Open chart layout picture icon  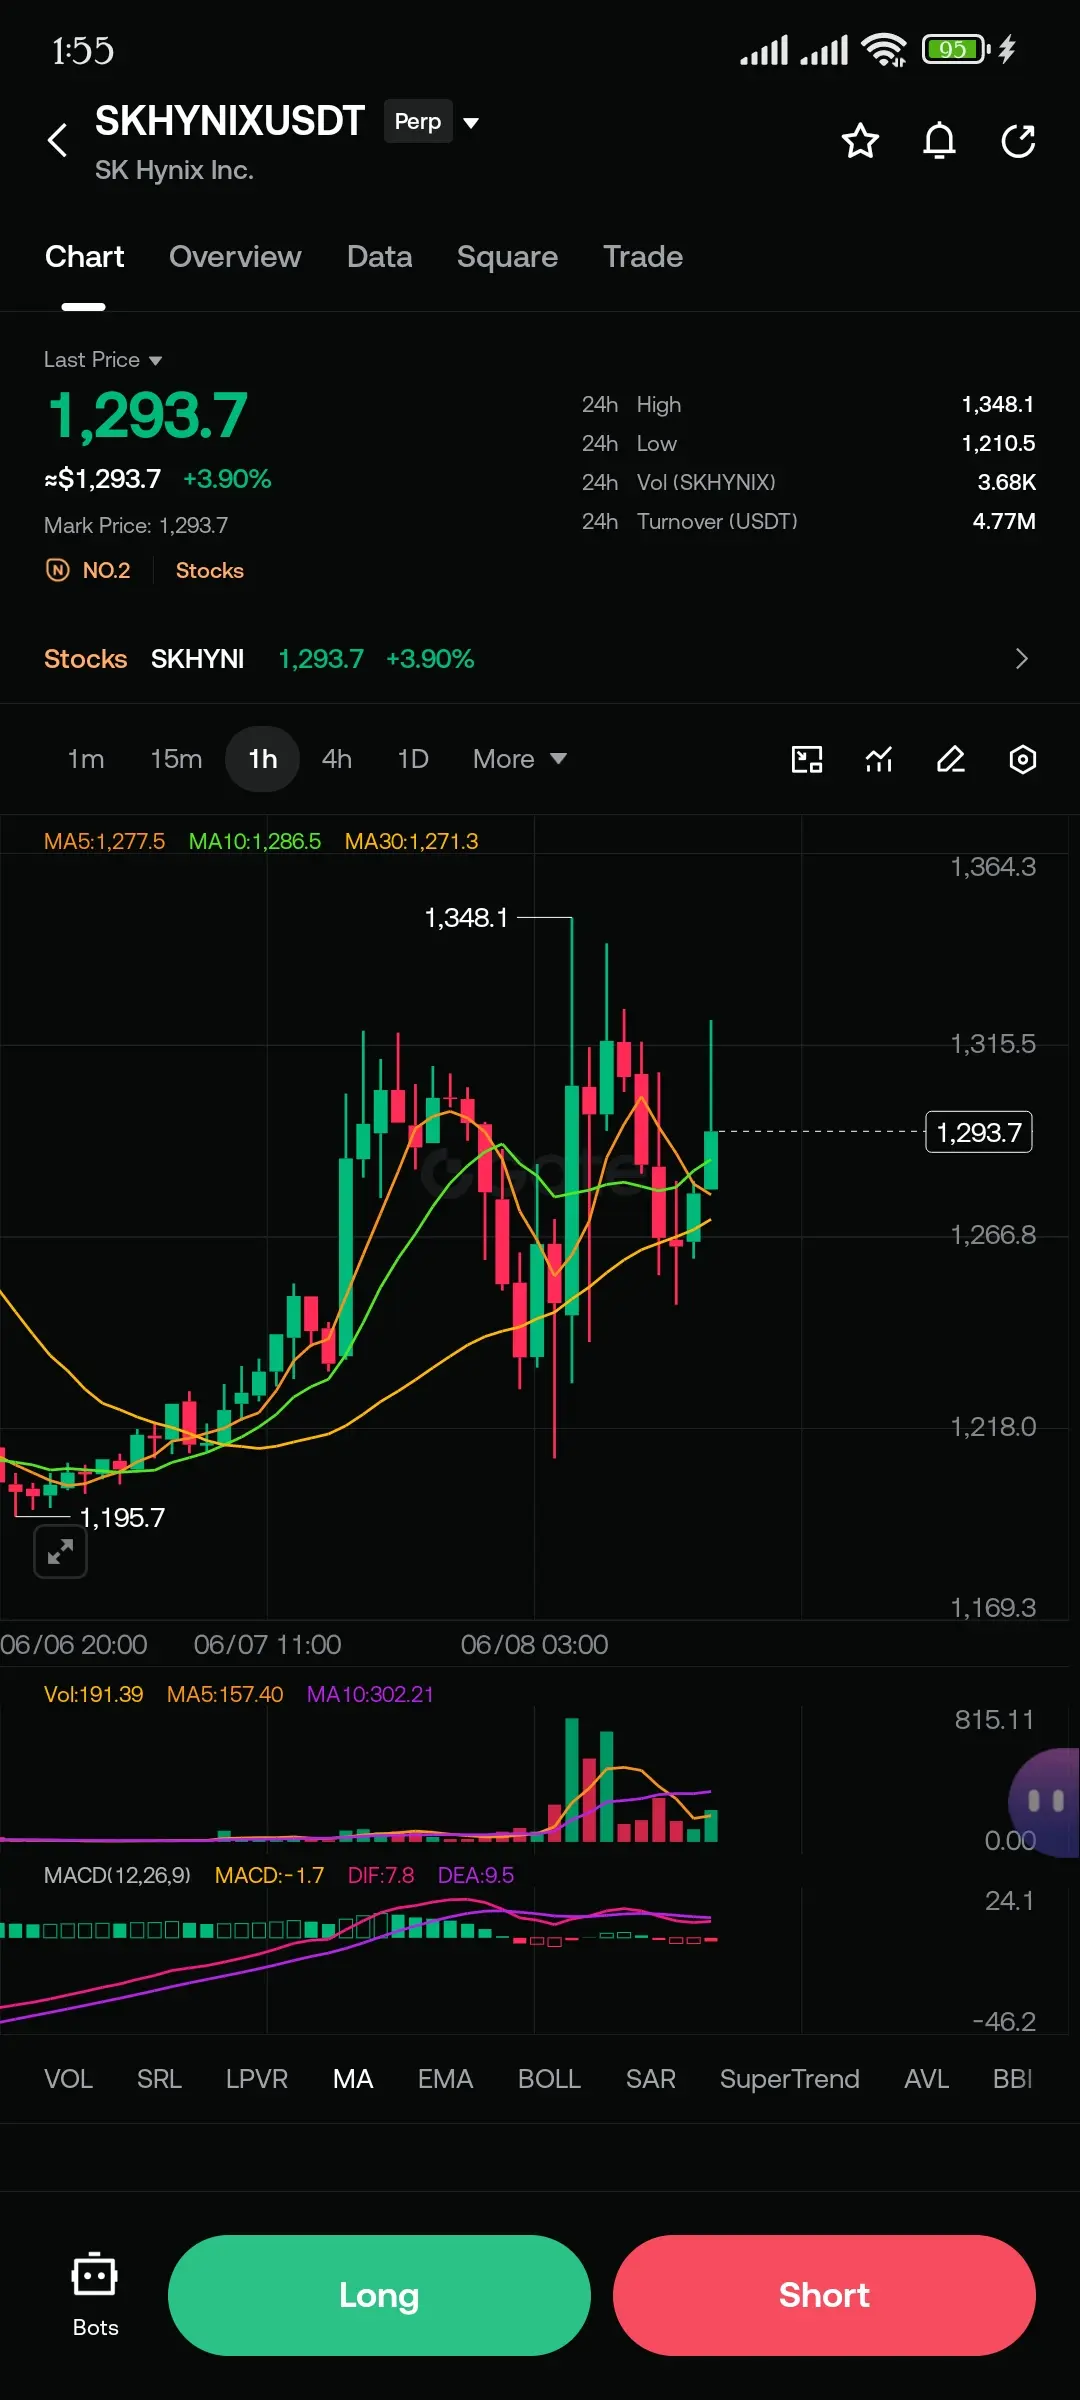pos(807,760)
